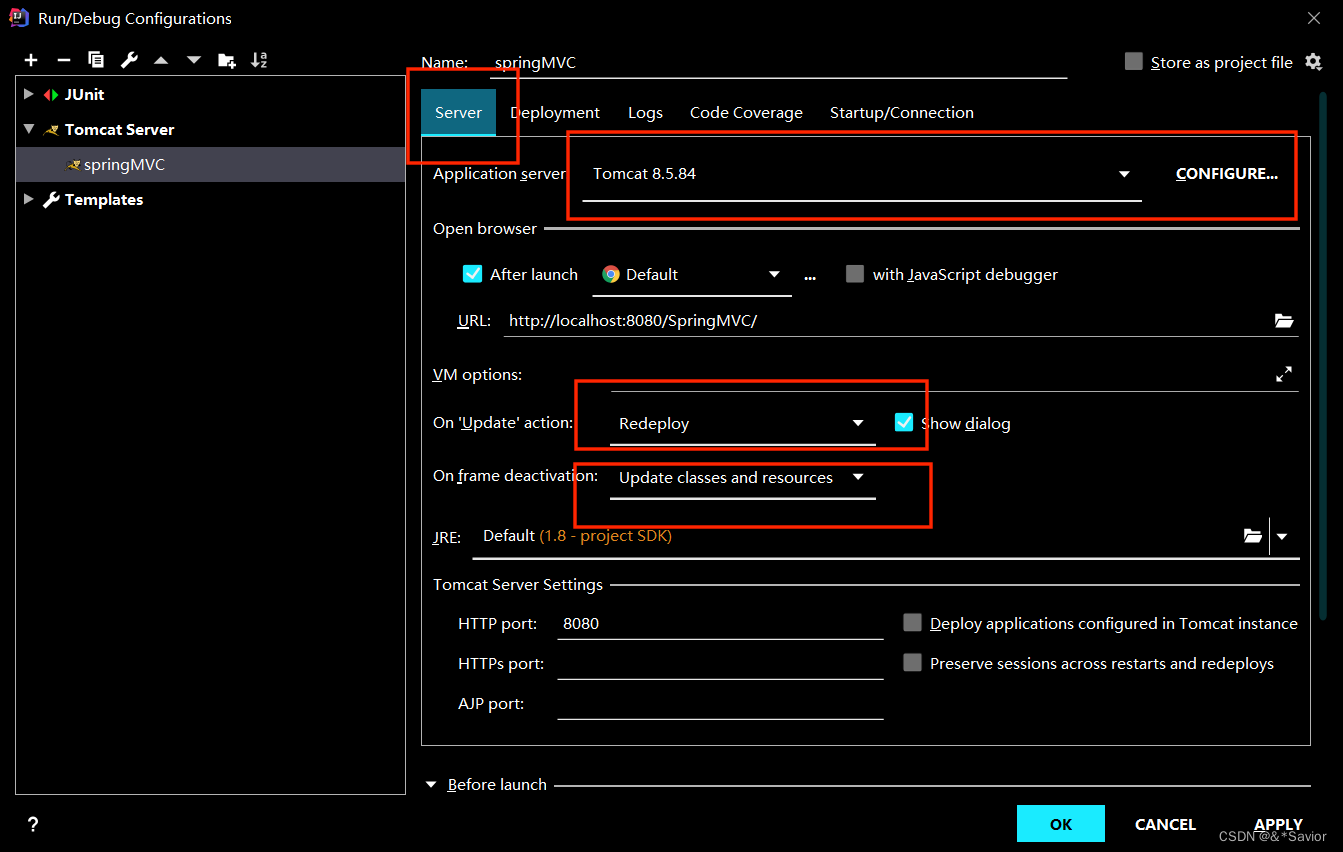Open help question mark icon

pyautogui.click(x=33, y=824)
